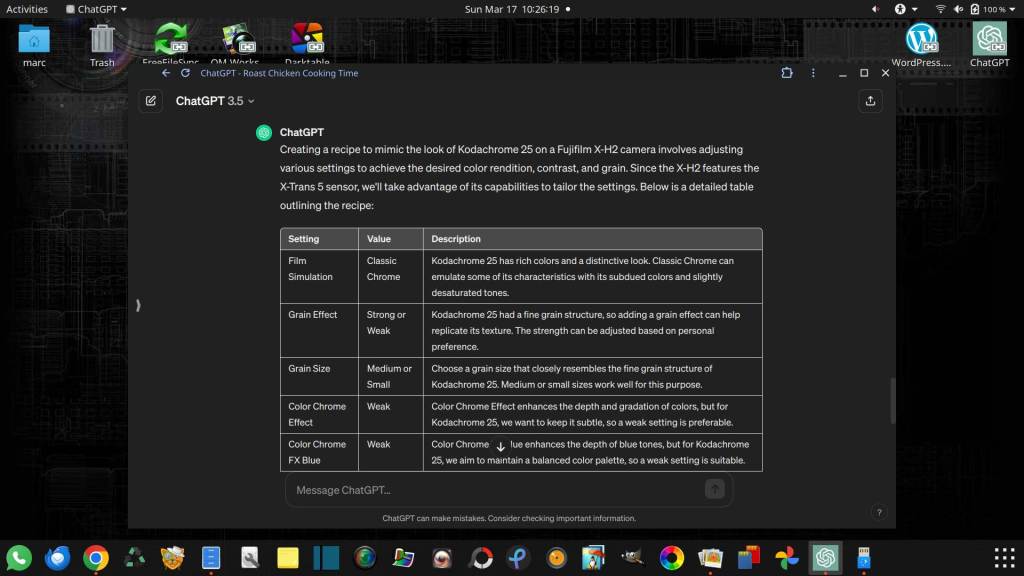This screenshot has width=1024, height=576.
Task: Open the yellow sticky notes dock app
Action: pyautogui.click(x=287, y=558)
